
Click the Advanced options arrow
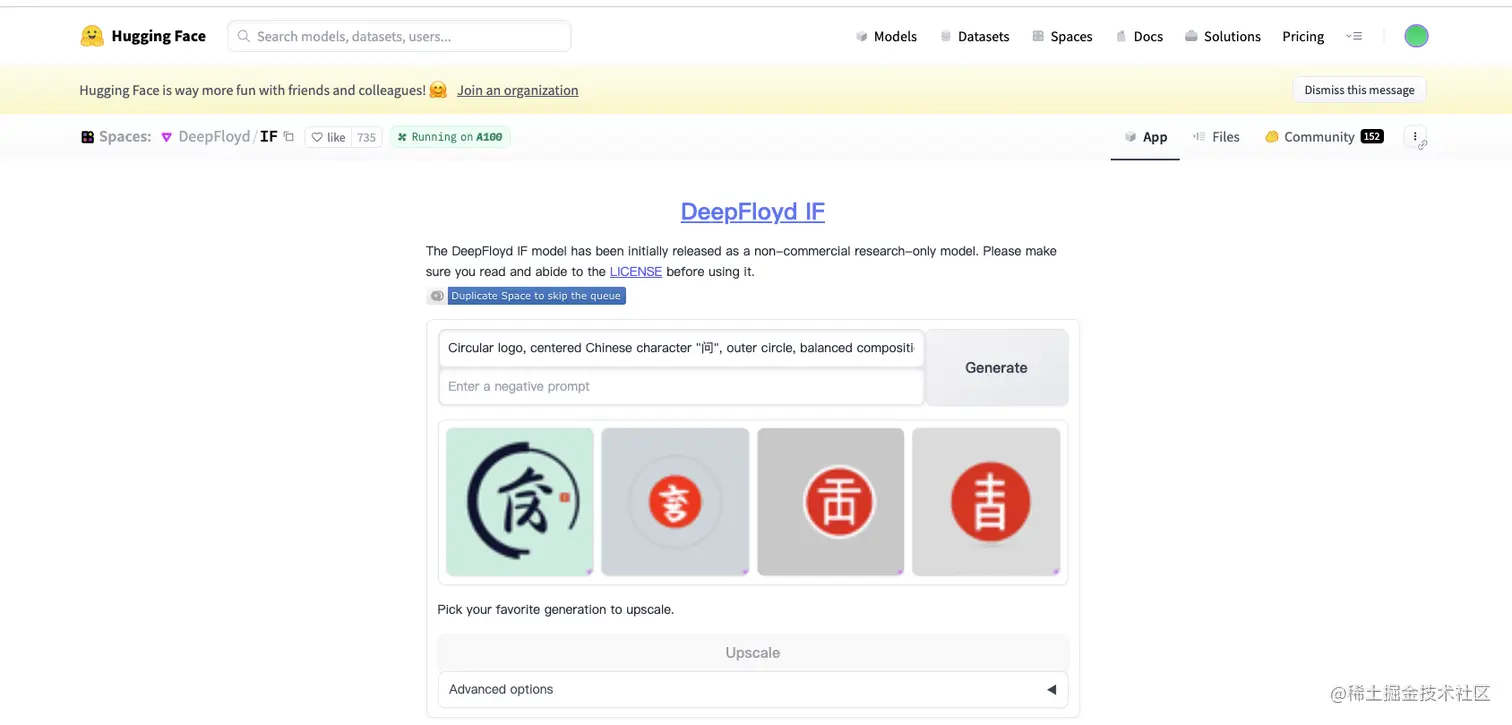(x=1051, y=690)
